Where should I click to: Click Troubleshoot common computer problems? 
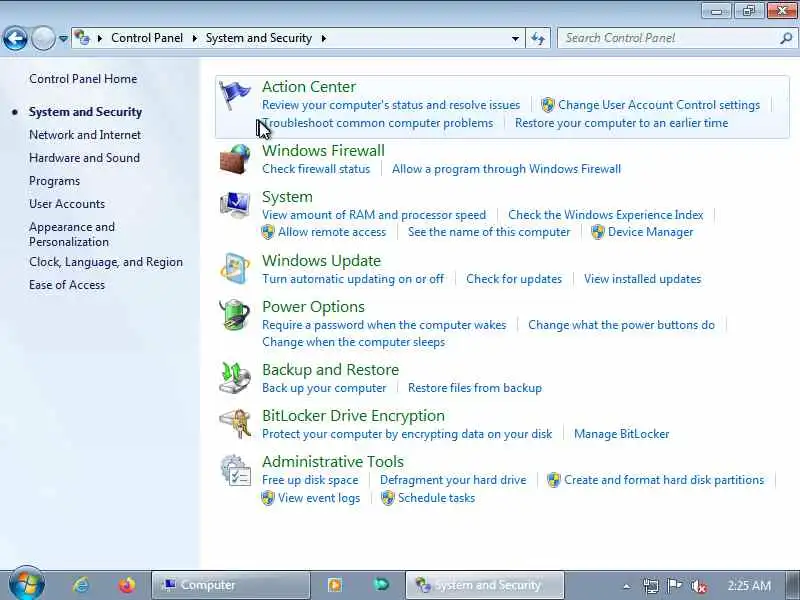tap(378, 123)
